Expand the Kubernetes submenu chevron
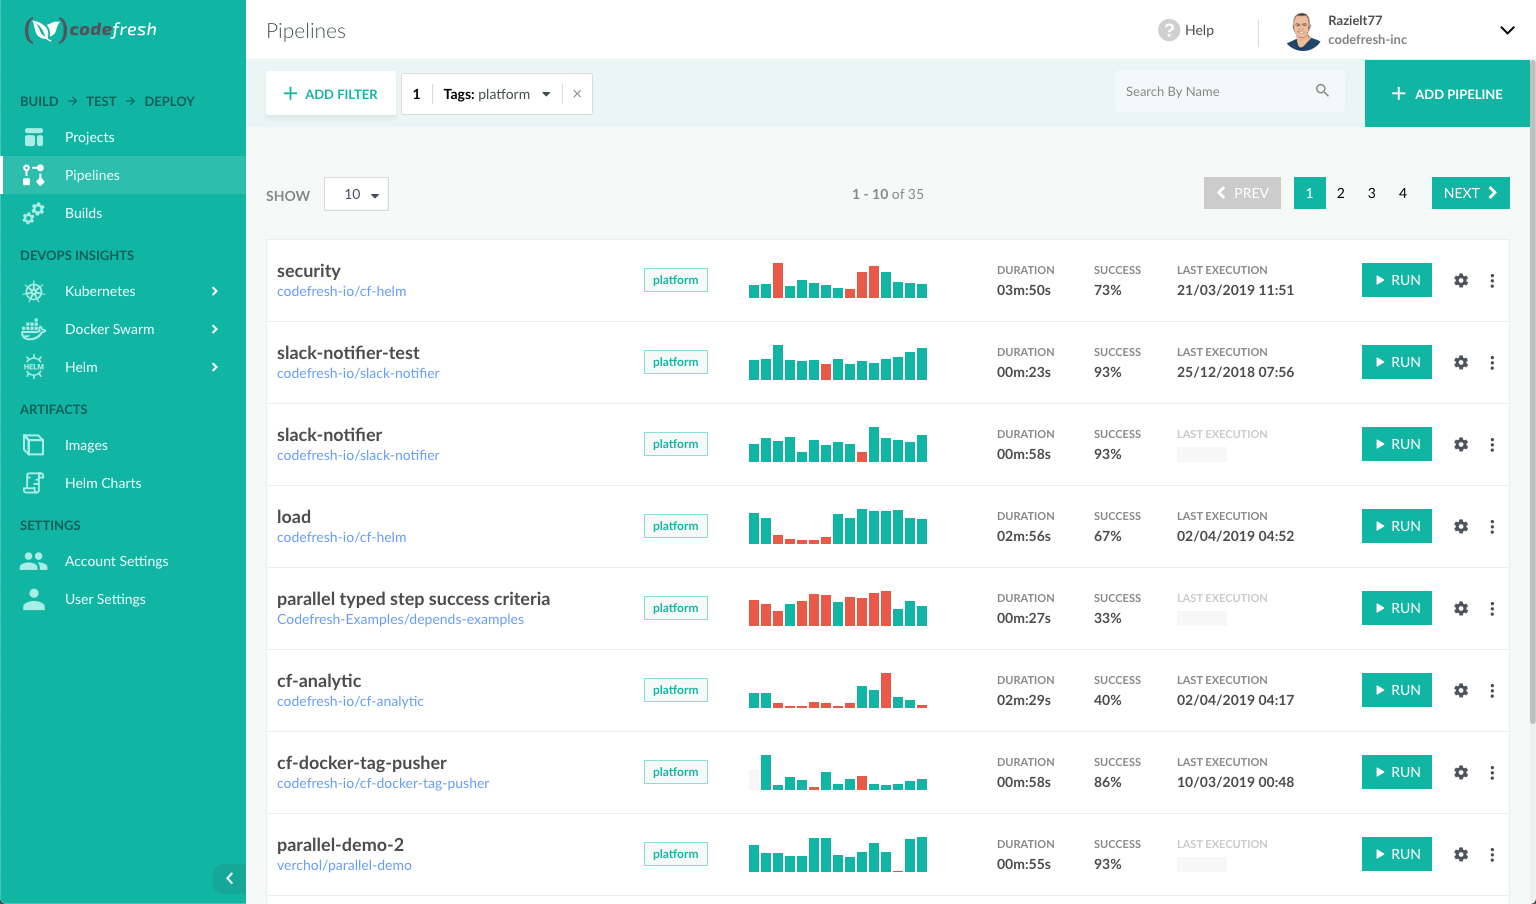This screenshot has height=904, width=1536. (x=214, y=291)
